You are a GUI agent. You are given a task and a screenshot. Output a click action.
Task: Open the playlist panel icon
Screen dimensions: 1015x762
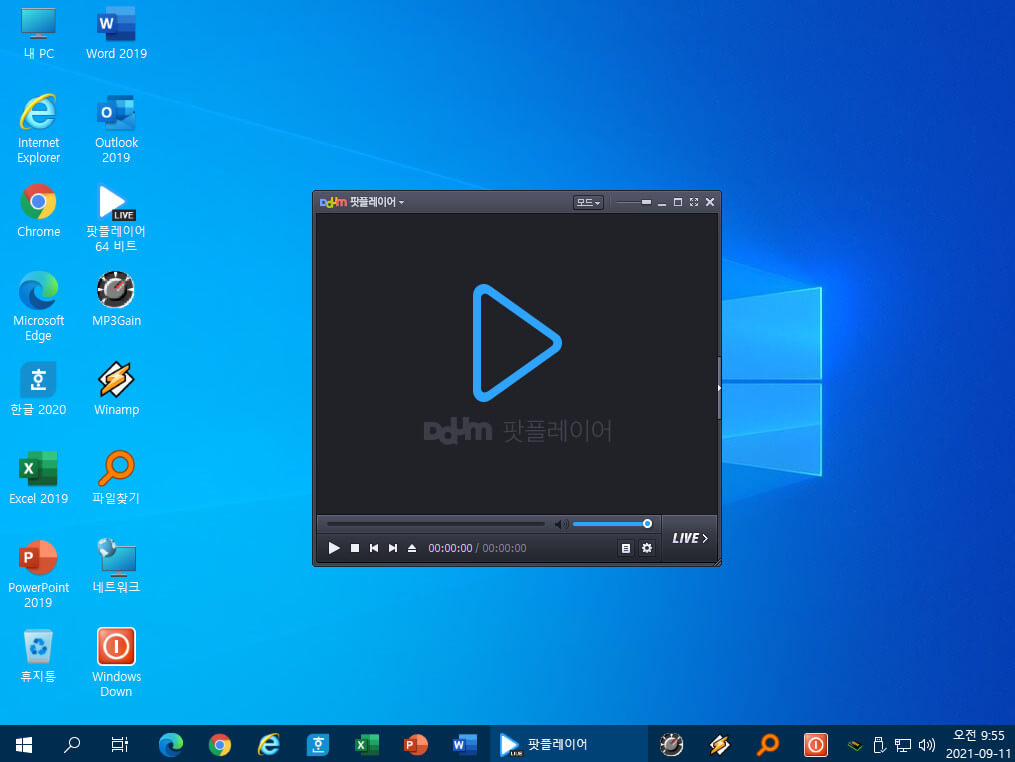click(625, 548)
